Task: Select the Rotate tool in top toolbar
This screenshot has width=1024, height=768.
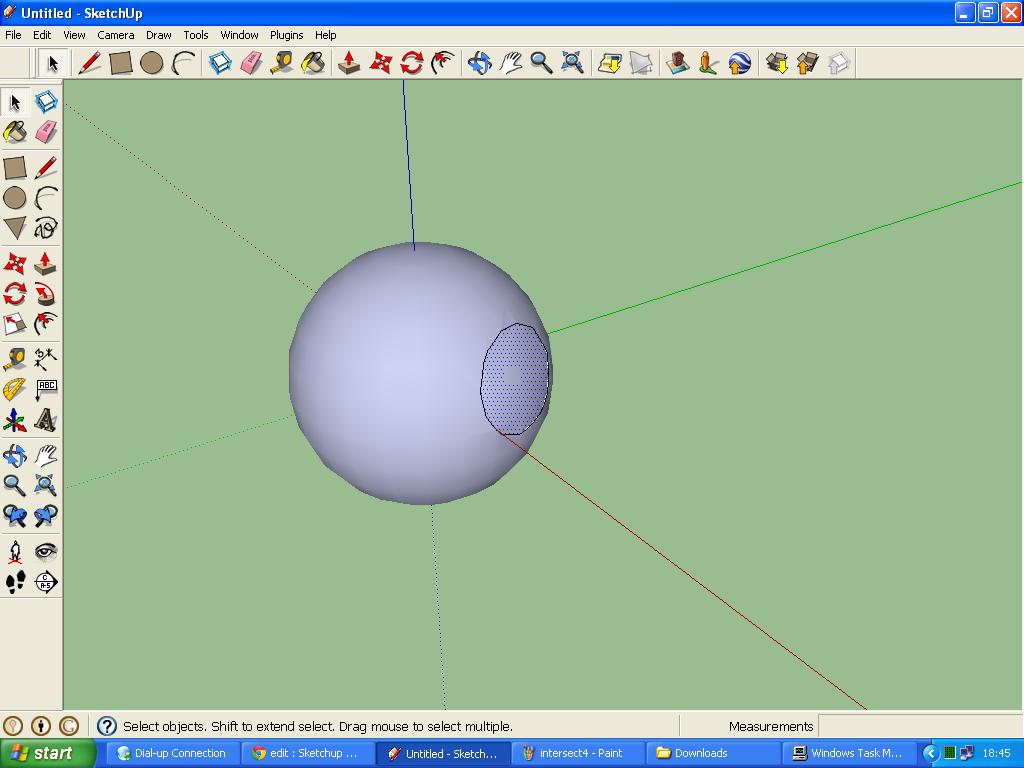Action: [x=411, y=63]
